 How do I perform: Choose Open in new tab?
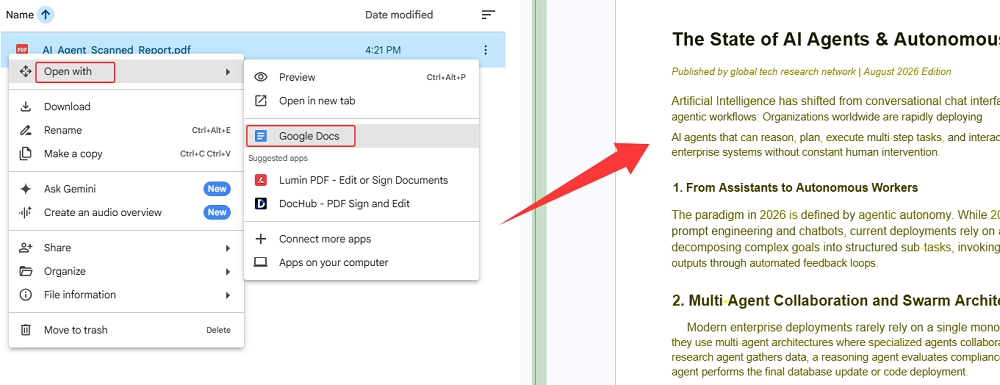(x=362, y=101)
